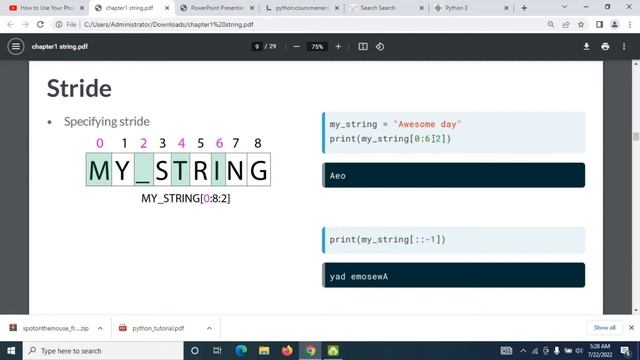Screen dimensions: 640x360
Task: Zoom in with the plus button
Action: coord(338,47)
